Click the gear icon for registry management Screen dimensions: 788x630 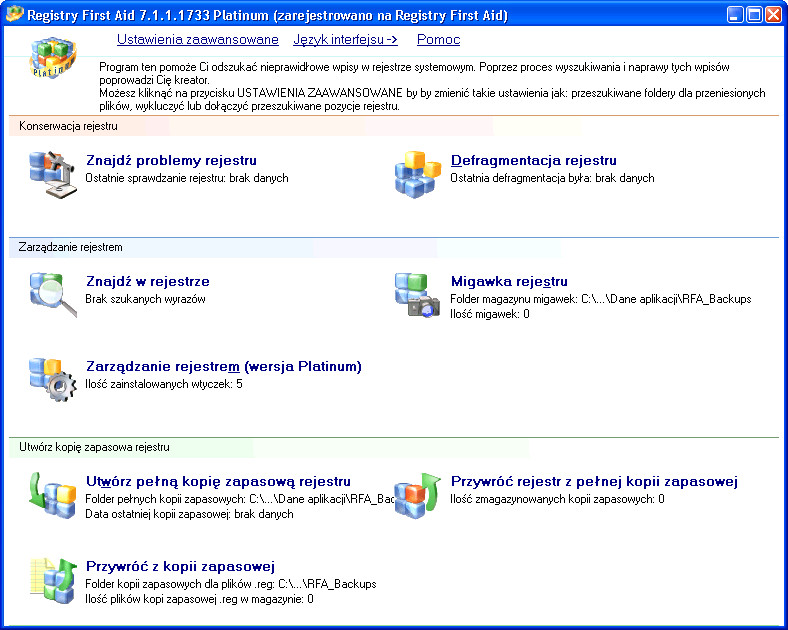point(53,379)
